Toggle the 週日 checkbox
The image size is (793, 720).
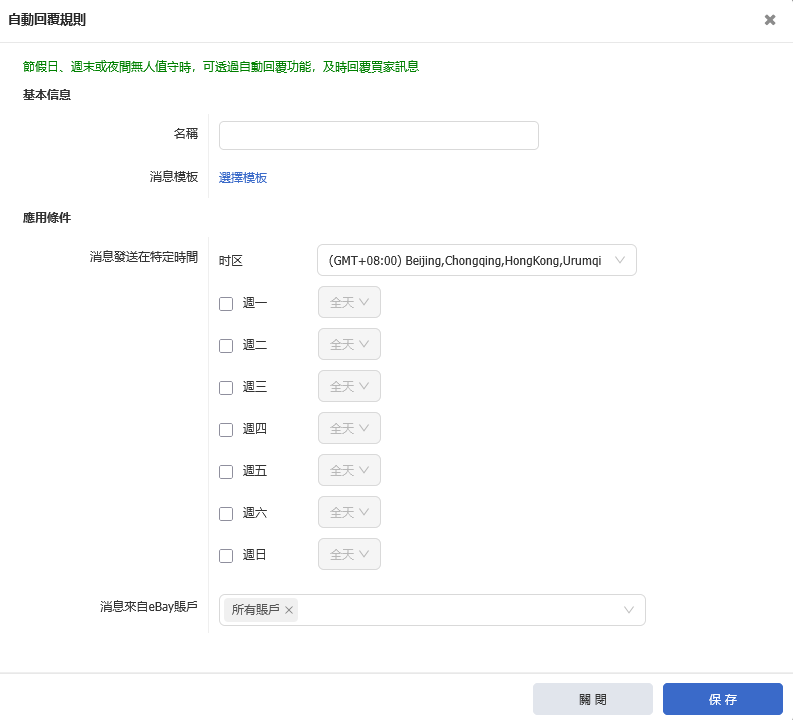pos(226,556)
